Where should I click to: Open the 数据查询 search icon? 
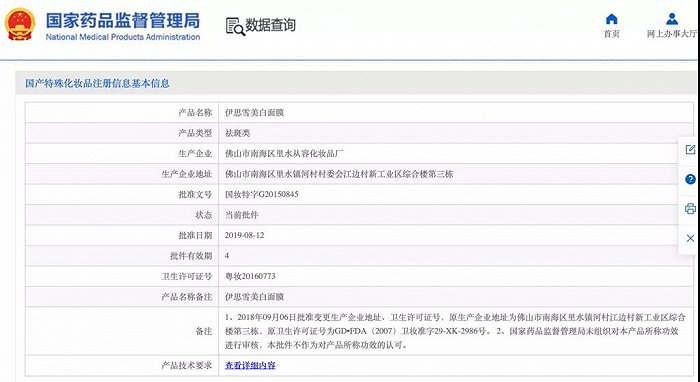[235, 26]
